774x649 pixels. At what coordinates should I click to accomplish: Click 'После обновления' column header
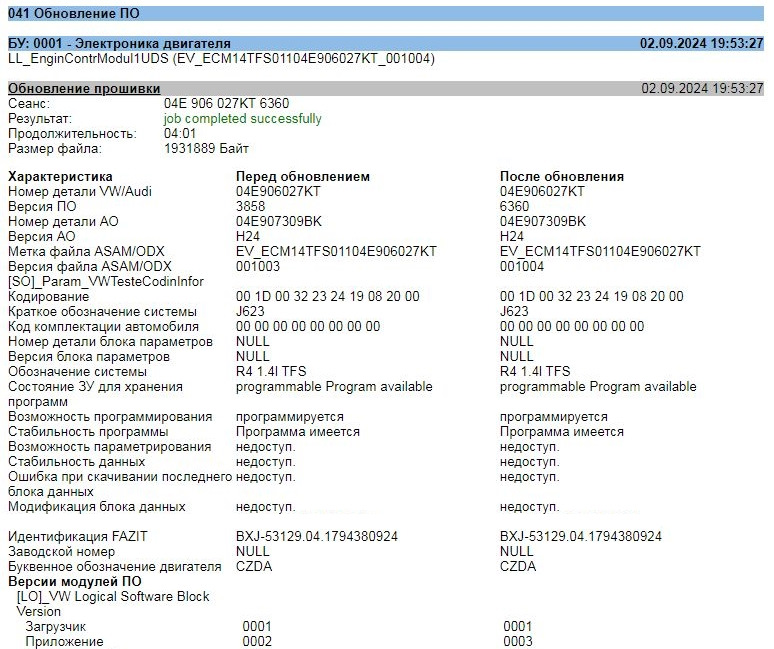(562, 176)
